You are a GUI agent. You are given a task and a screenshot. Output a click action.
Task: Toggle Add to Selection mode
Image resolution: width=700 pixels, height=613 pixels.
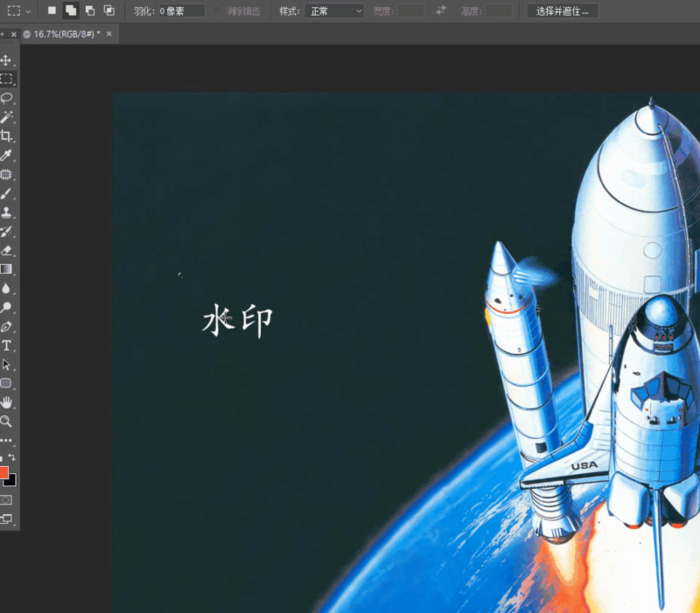coord(71,10)
